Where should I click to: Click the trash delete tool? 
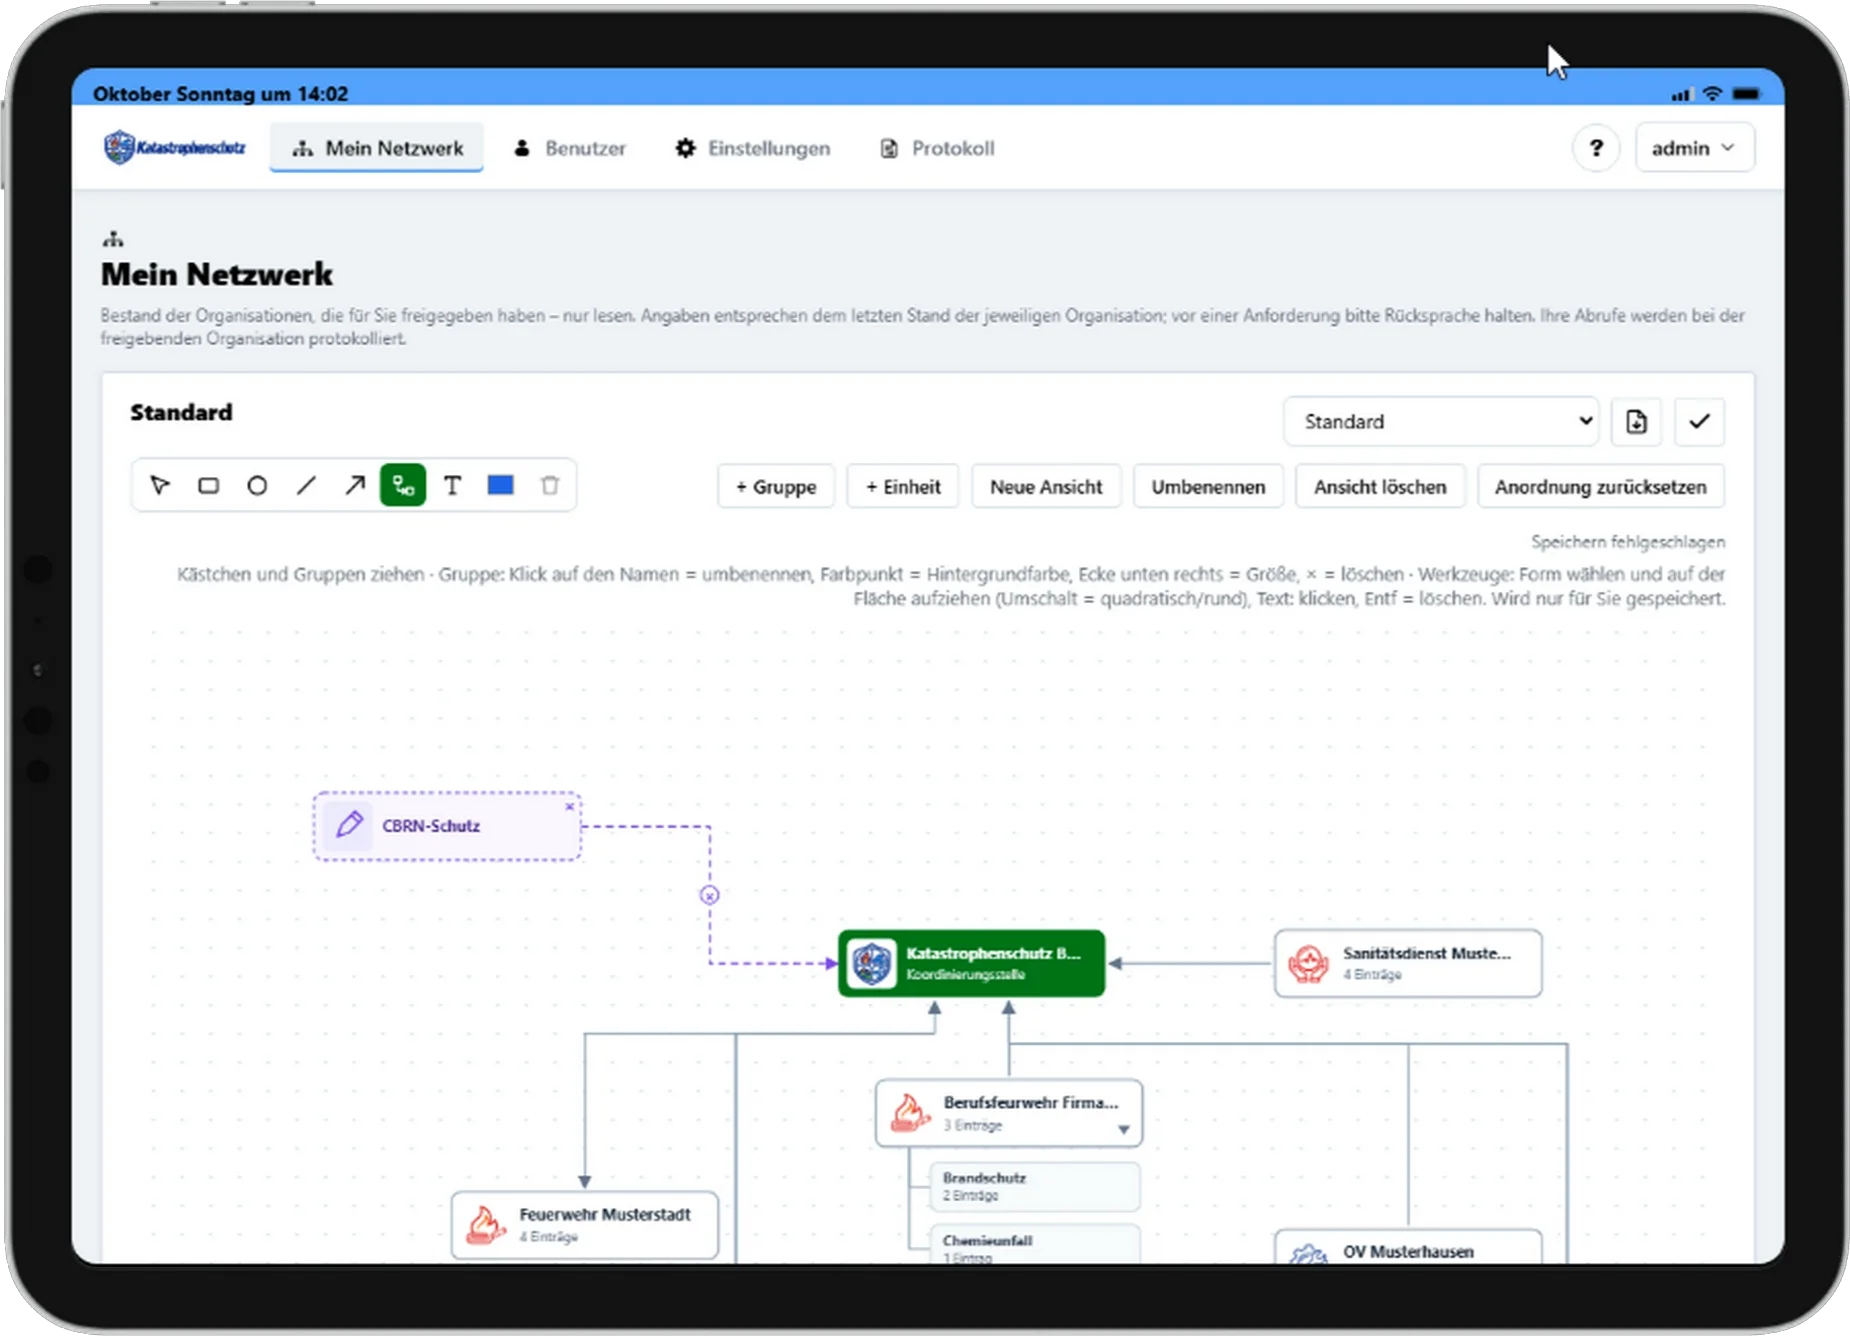tap(550, 486)
